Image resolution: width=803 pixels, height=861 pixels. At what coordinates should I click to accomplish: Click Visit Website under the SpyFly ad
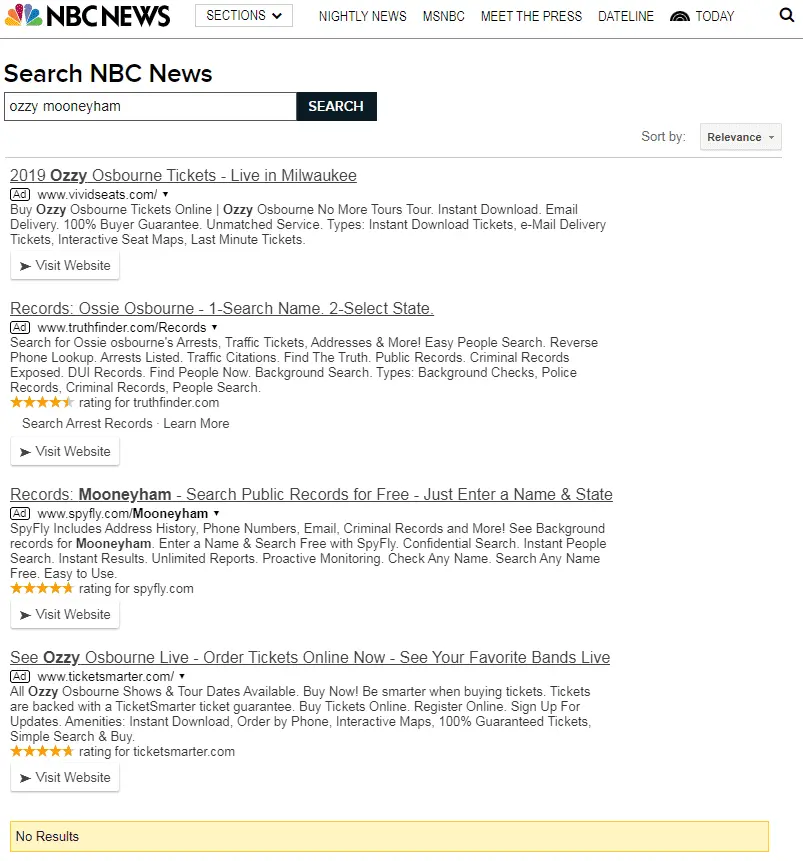65,615
